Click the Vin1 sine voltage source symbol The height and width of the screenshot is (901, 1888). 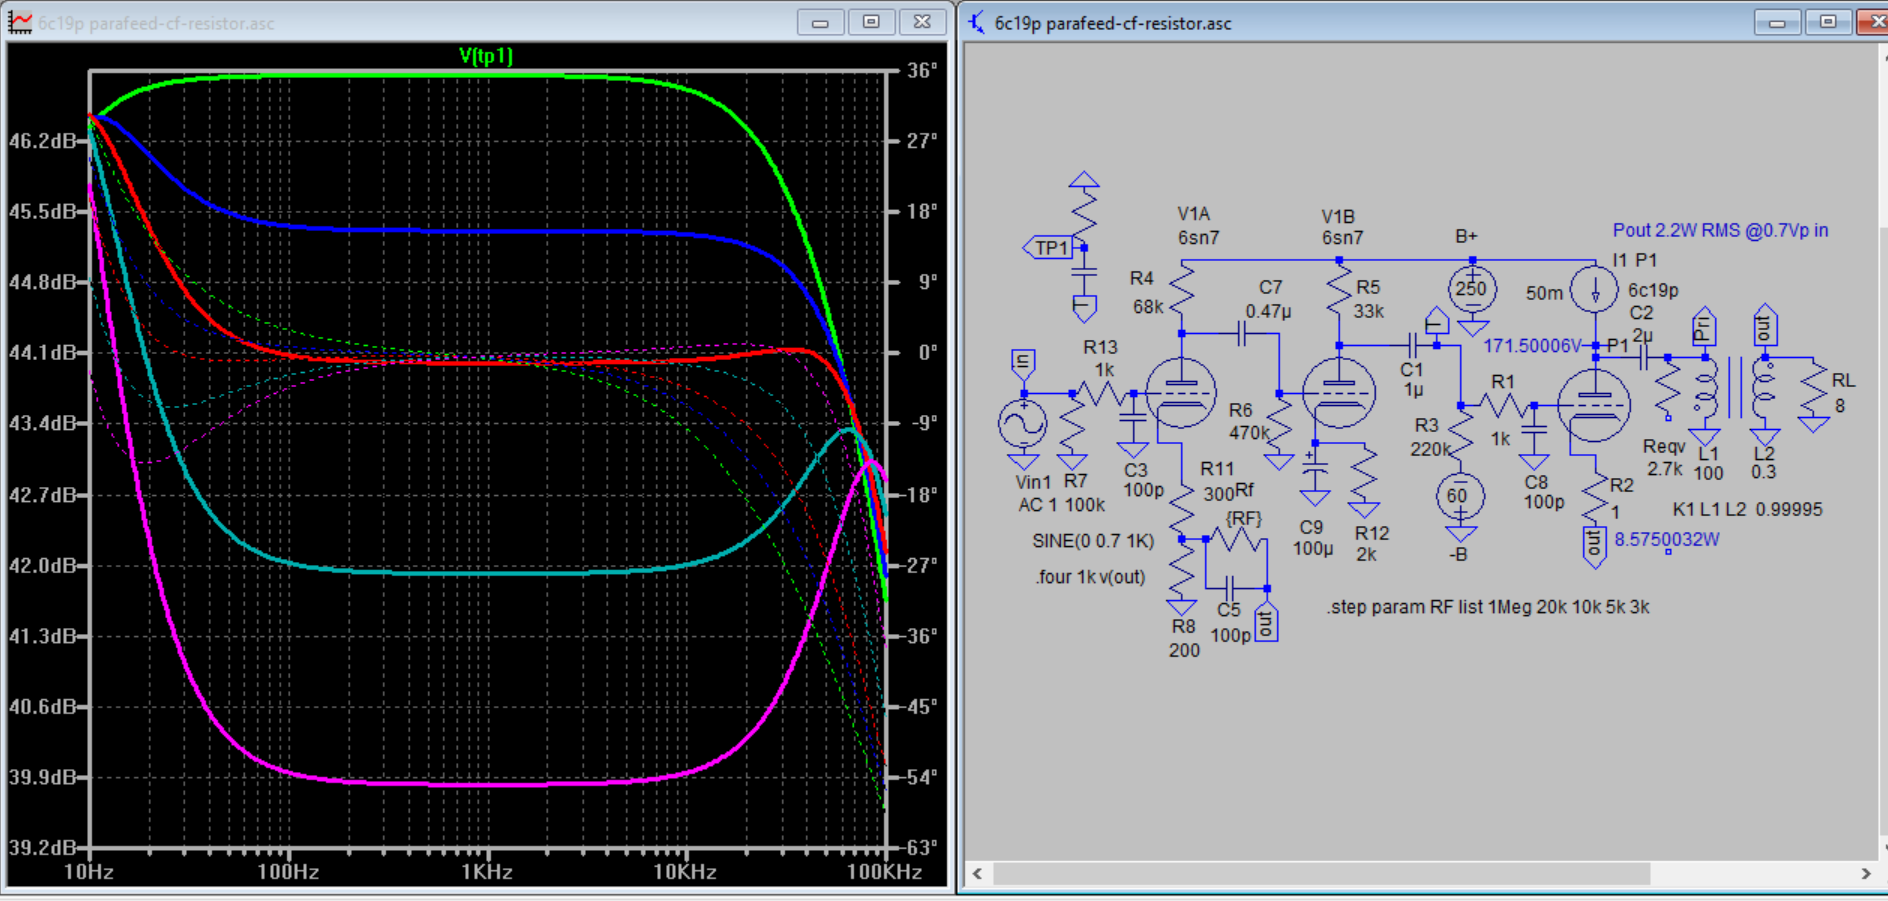[x=1023, y=424]
